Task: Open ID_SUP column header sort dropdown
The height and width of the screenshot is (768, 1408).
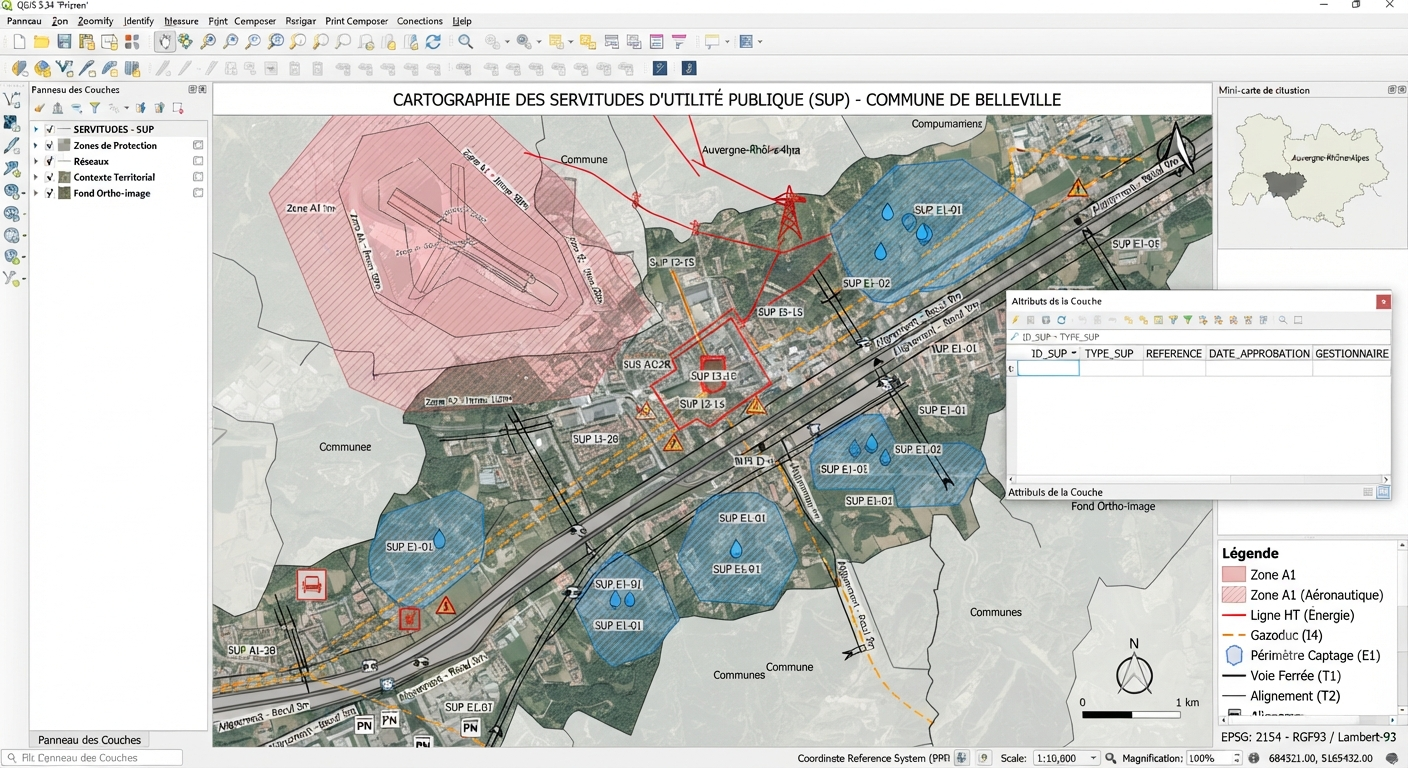Action: point(1074,353)
